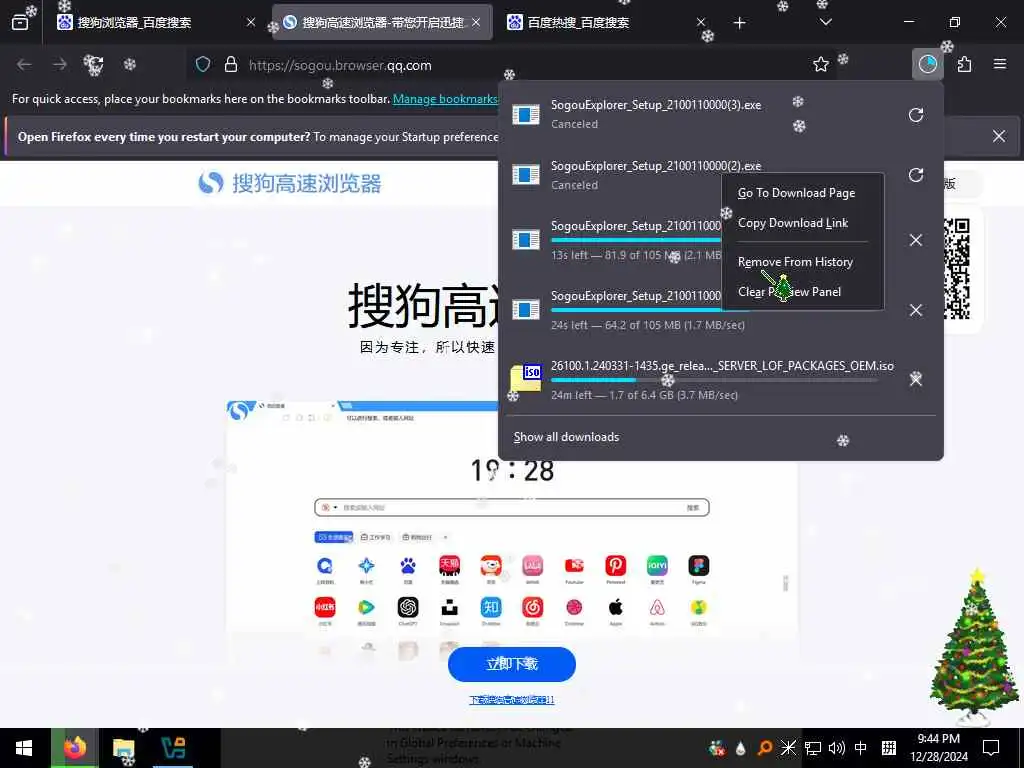Click file icon of canceled (2).exe download

[x=526, y=175]
